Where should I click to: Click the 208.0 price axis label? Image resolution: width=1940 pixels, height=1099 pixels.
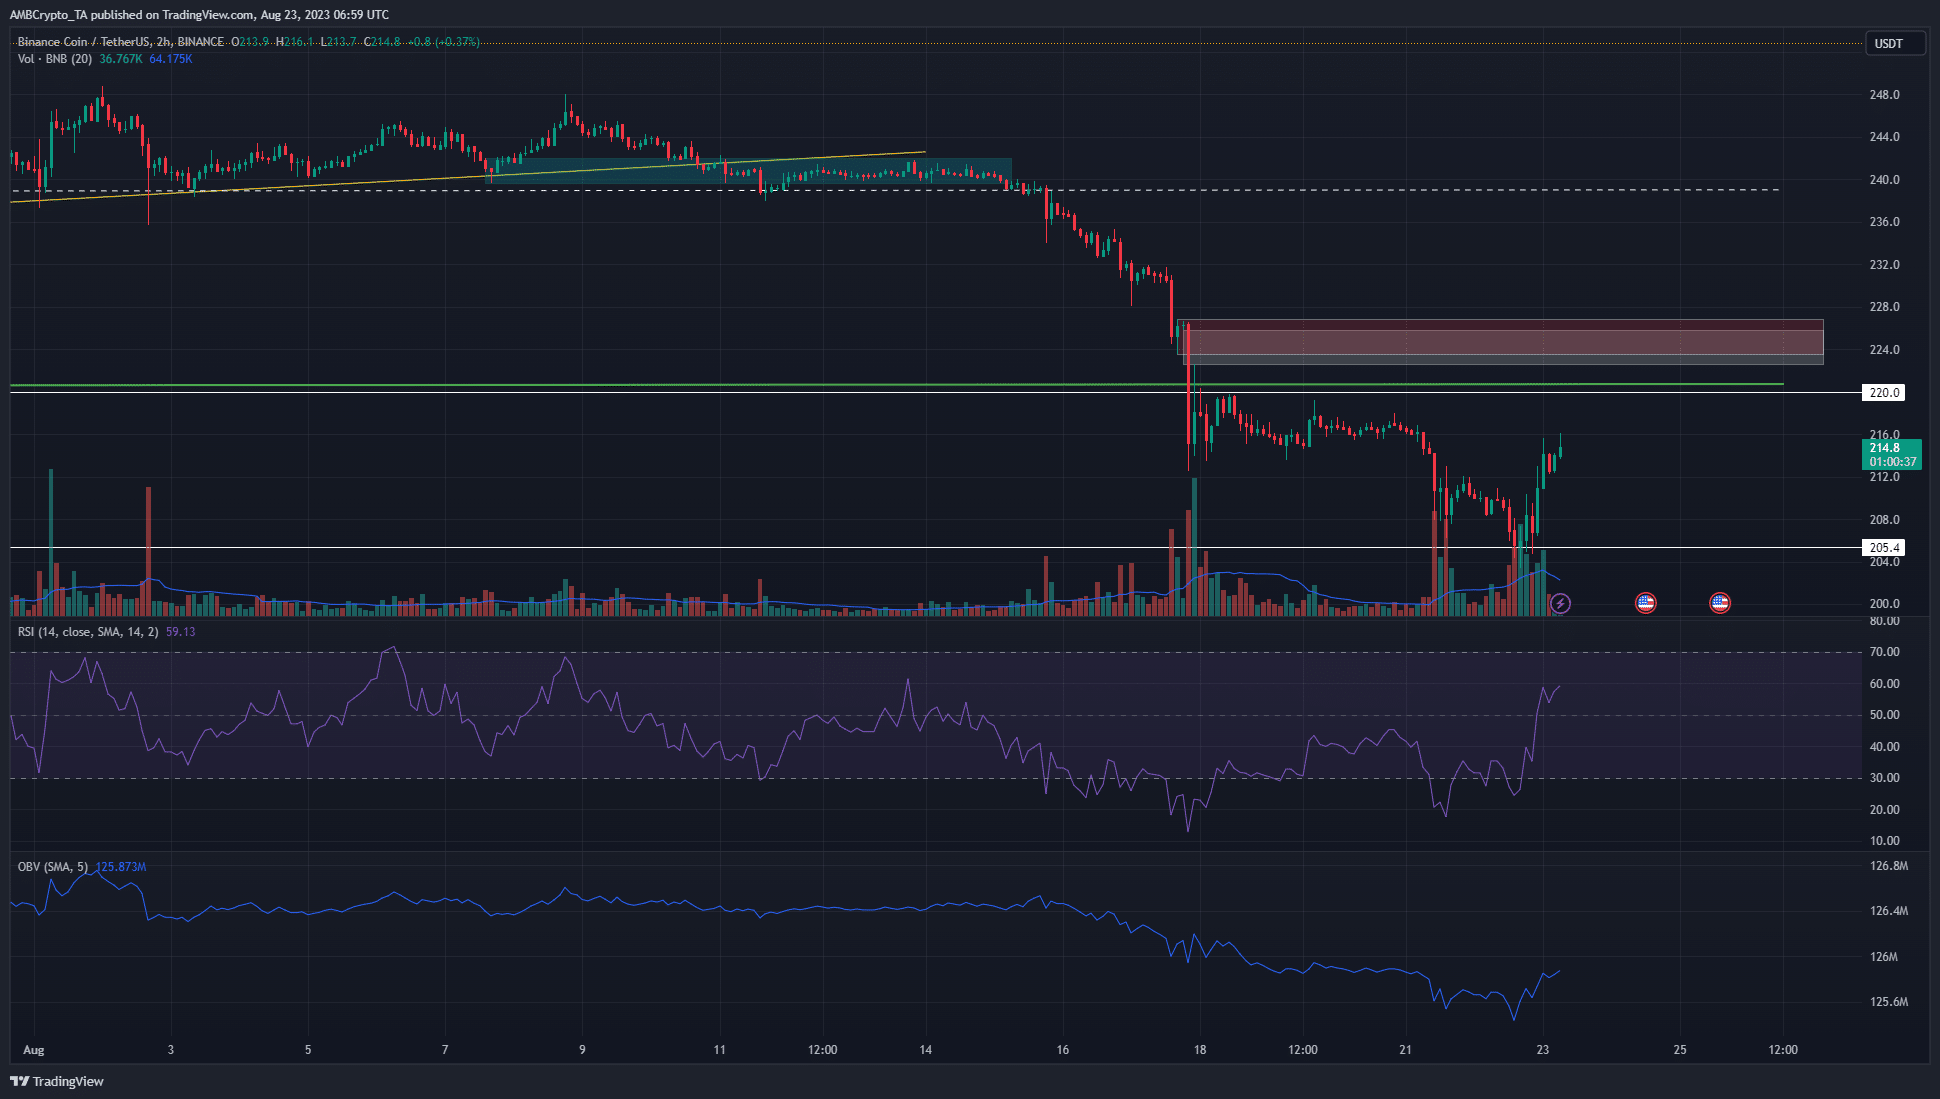click(x=1884, y=520)
